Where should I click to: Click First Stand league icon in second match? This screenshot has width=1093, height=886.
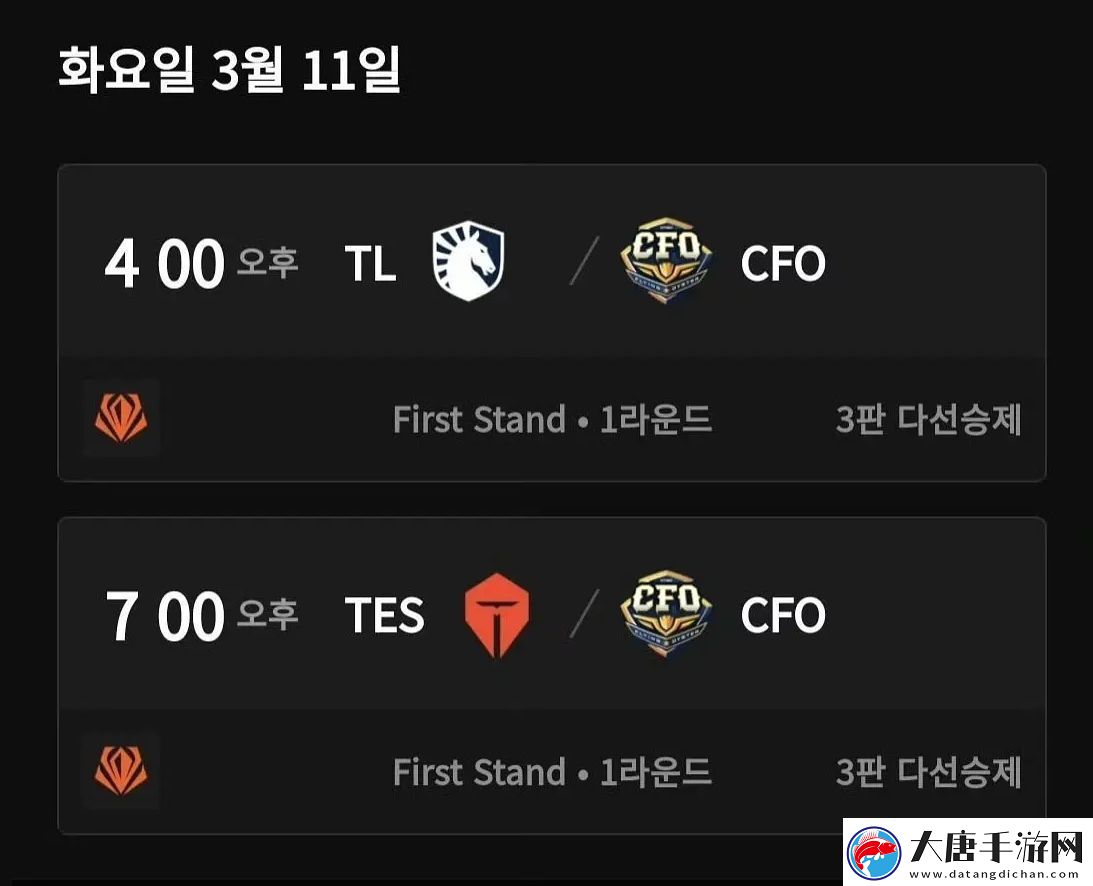[x=121, y=770]
